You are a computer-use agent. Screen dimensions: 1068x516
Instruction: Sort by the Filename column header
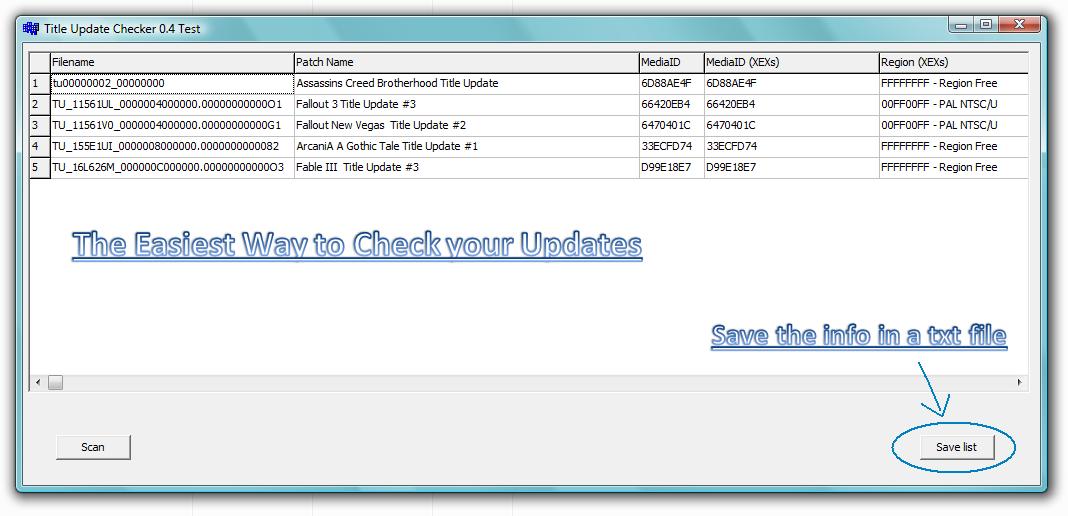[171, 62]
